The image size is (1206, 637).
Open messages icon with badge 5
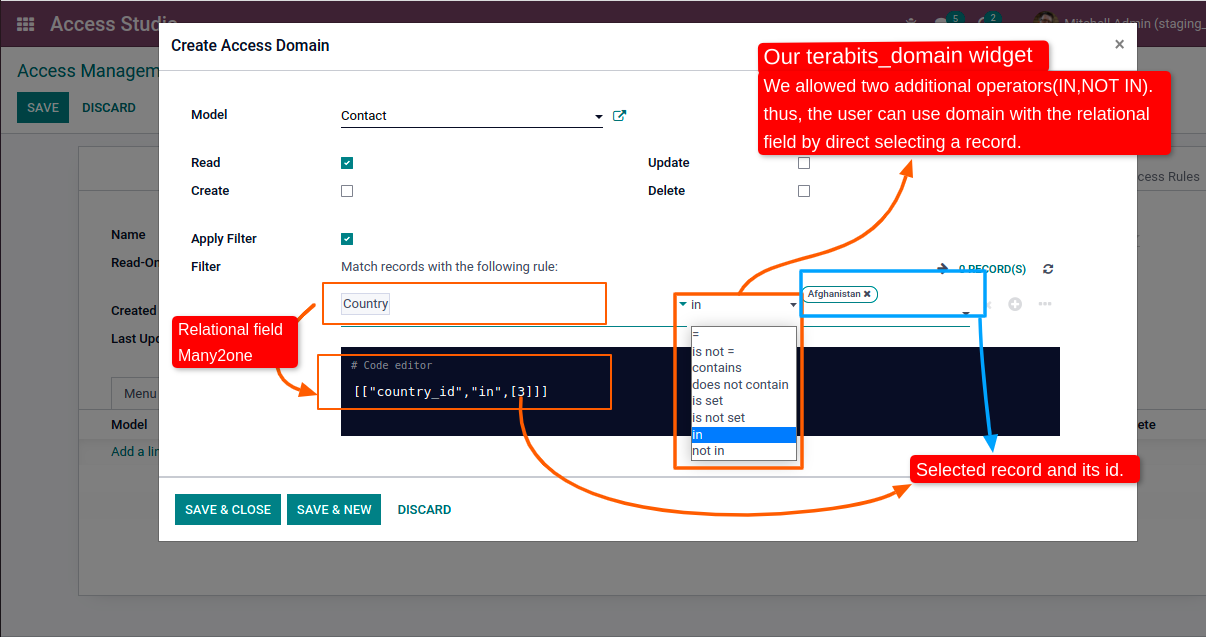(x=942, y=23)
